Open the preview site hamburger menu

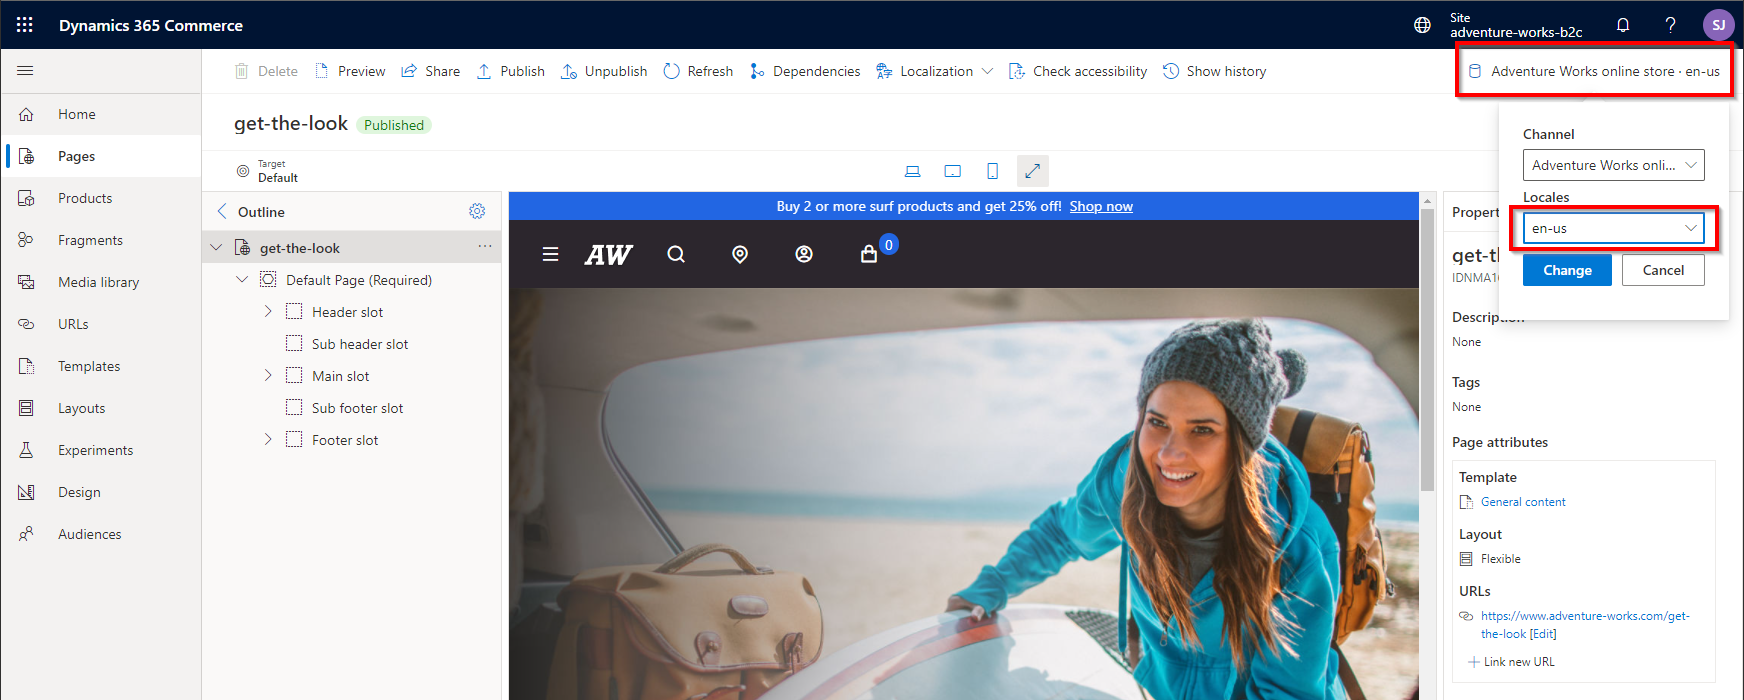pyautogui.click(x=550, y=254)
